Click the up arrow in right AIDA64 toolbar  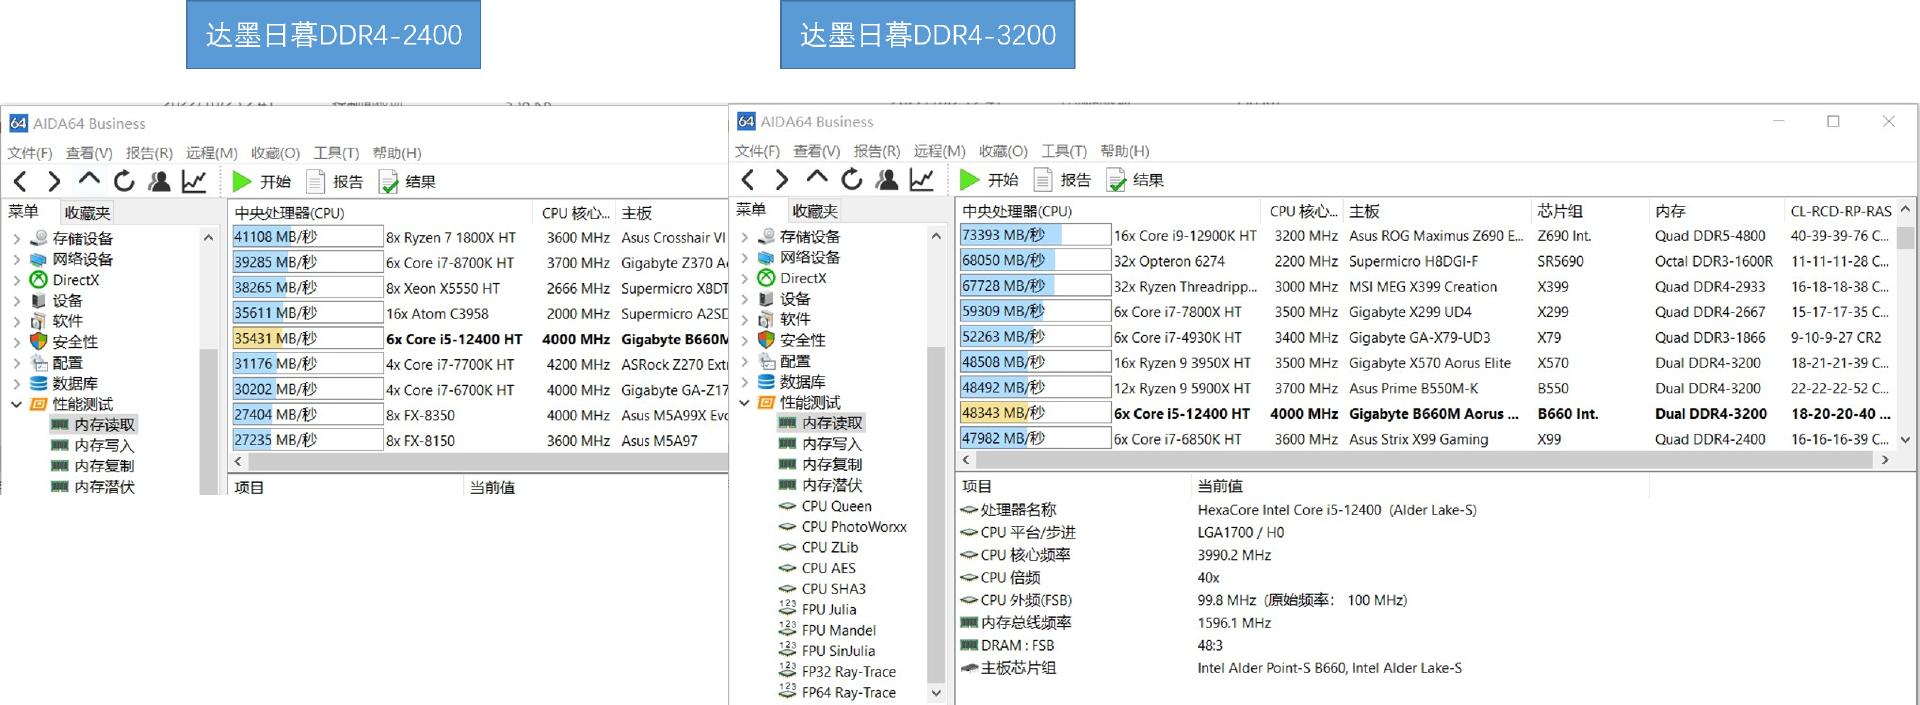tap(817, 178)
